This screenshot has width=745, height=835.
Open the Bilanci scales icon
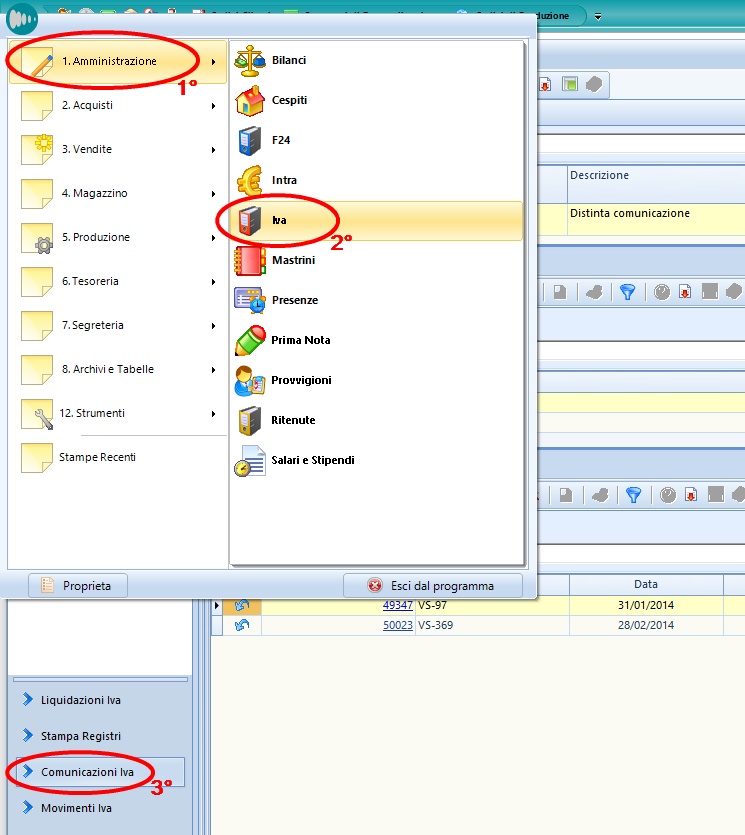coord(248,61)
